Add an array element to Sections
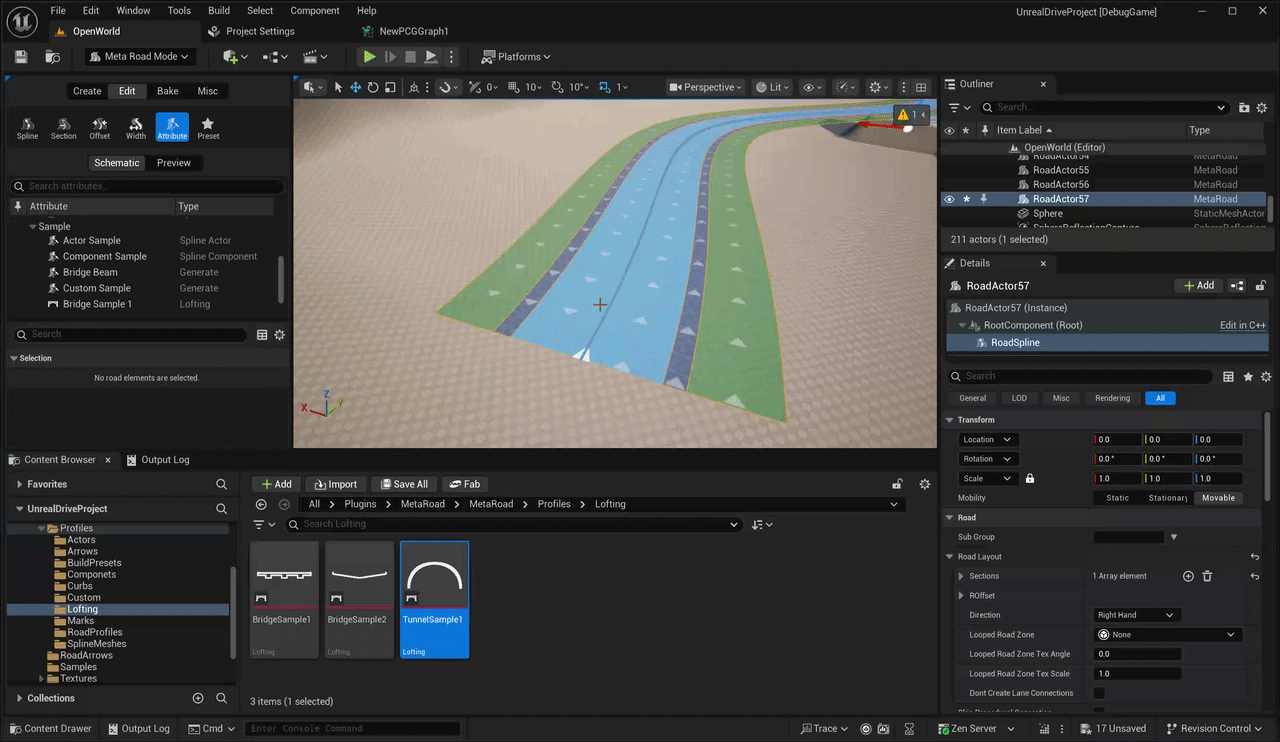 click(1188, 576)
